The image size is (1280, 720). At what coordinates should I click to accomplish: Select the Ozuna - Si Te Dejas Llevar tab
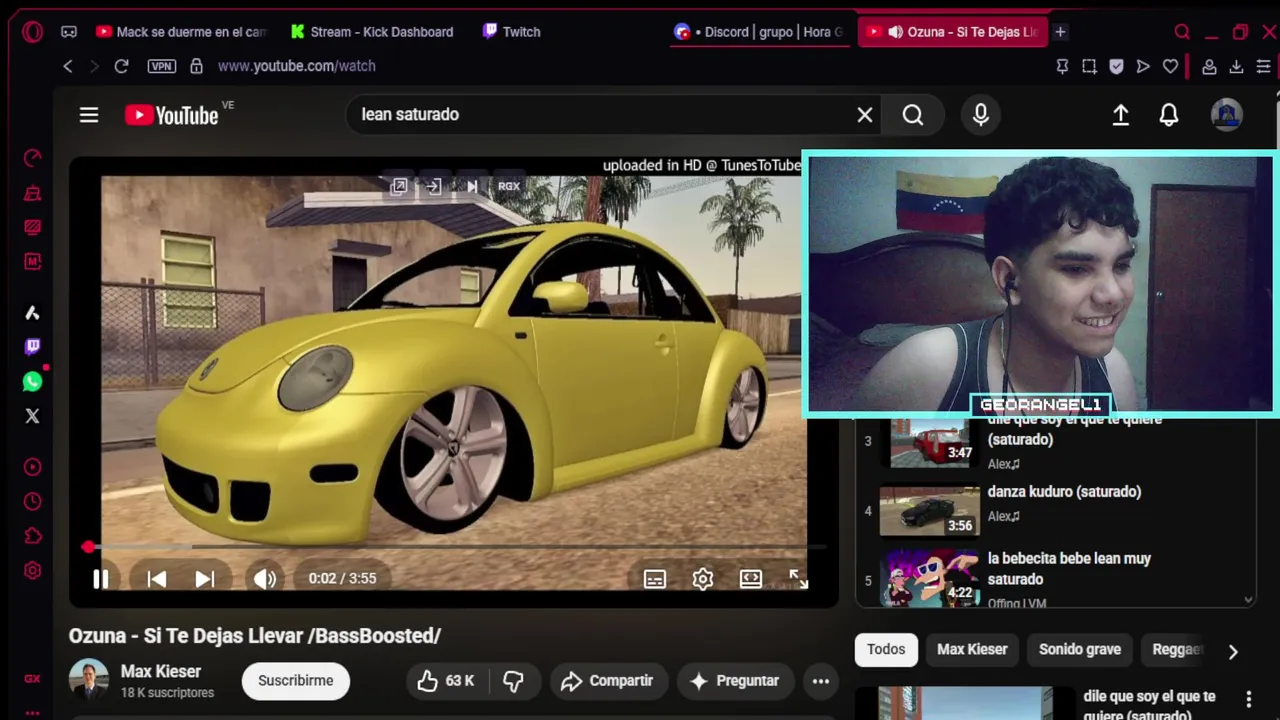[953, 32]
